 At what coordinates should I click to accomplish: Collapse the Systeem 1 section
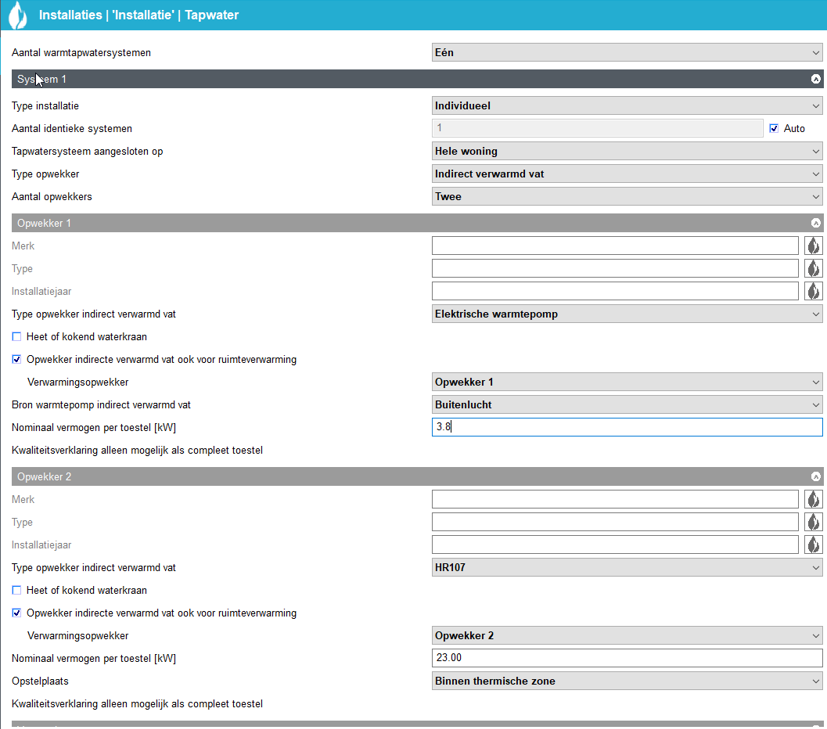(x=815, y=79)
